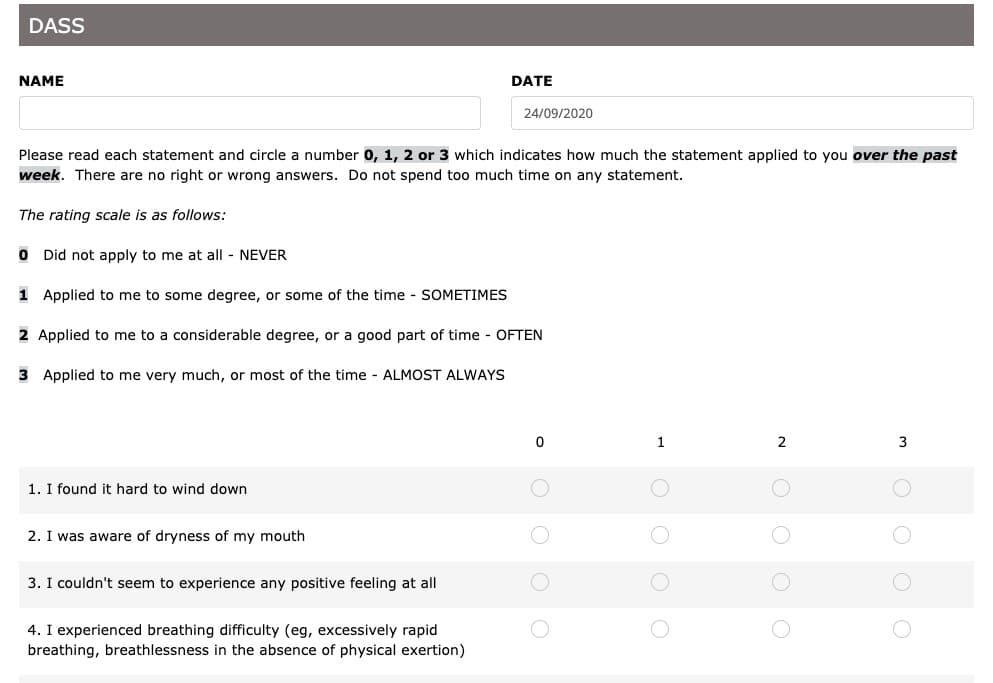Select 3 for 'hard to wind down'
This screenshot has width=993, height=683.
tap(902, 488)
